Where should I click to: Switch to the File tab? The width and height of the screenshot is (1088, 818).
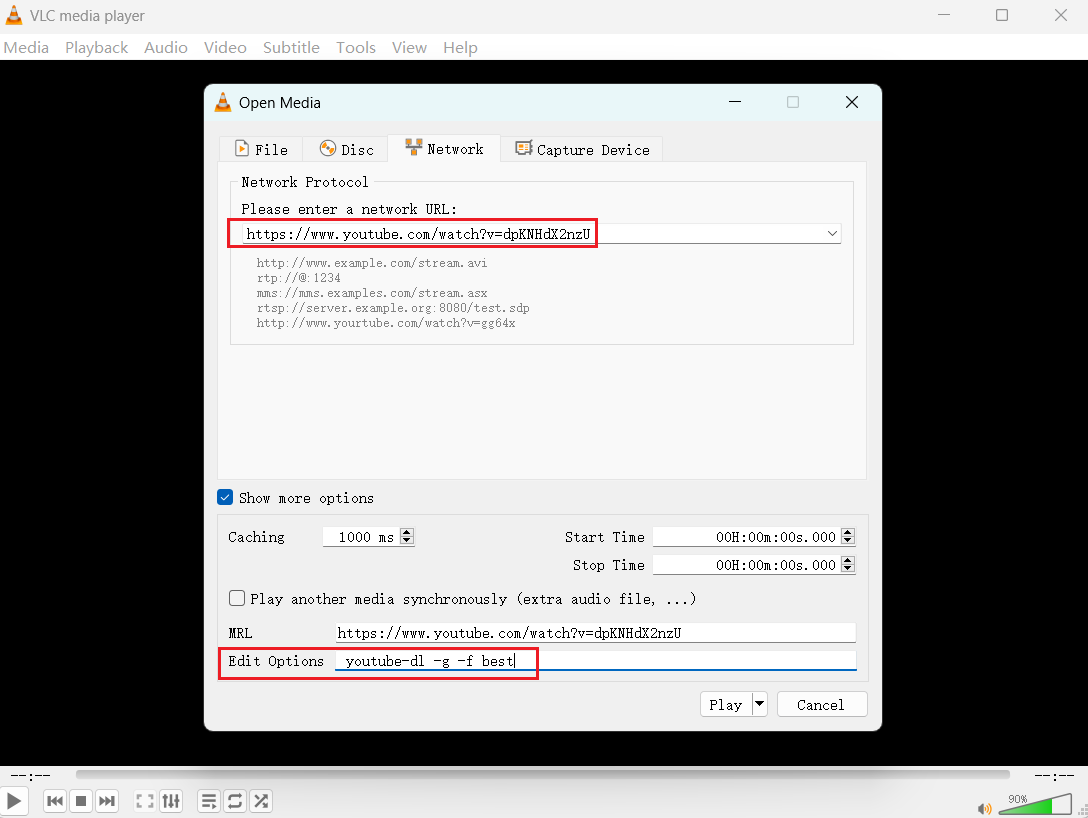click(x=261, y=149)
